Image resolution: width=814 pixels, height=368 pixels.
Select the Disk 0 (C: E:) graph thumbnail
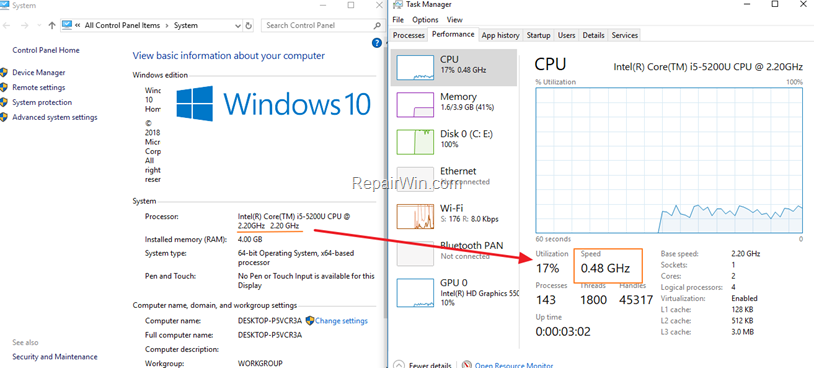pos(415,142)
